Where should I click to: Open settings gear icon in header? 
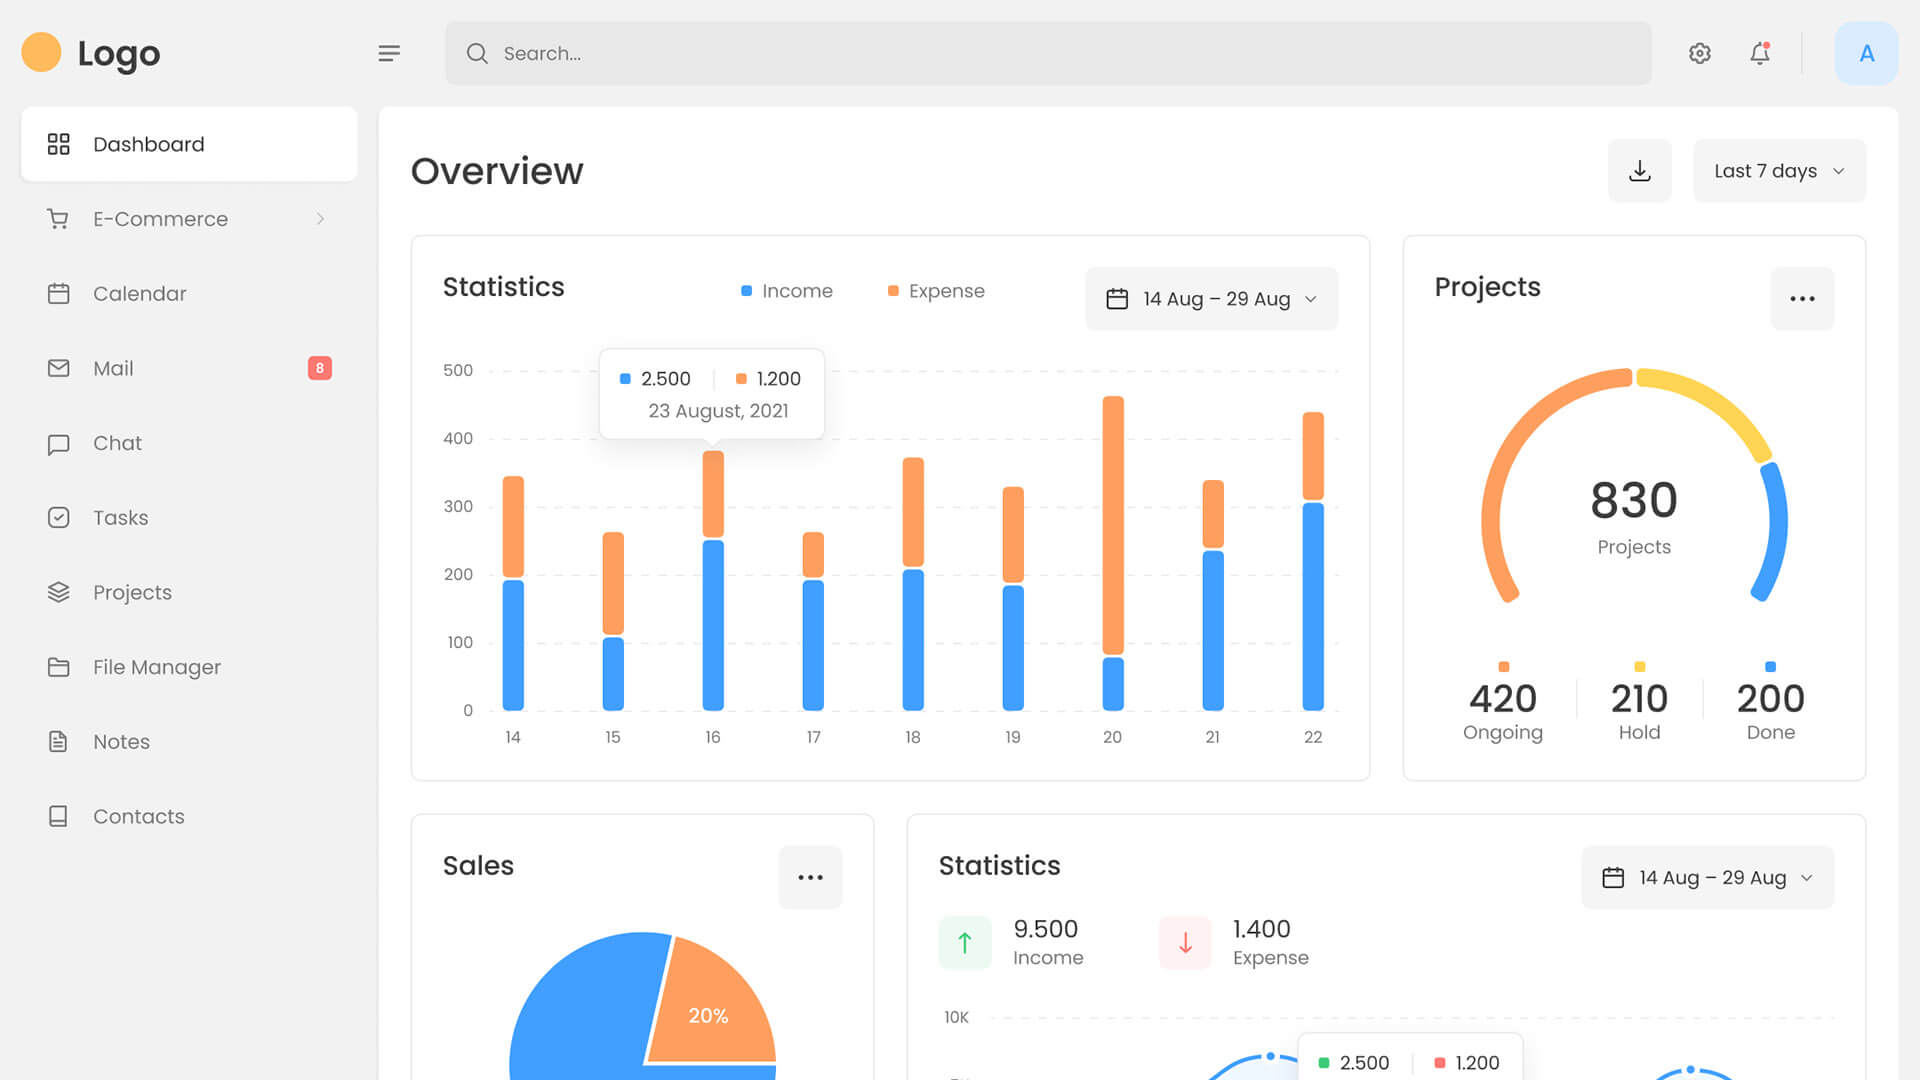(1699, 53)
